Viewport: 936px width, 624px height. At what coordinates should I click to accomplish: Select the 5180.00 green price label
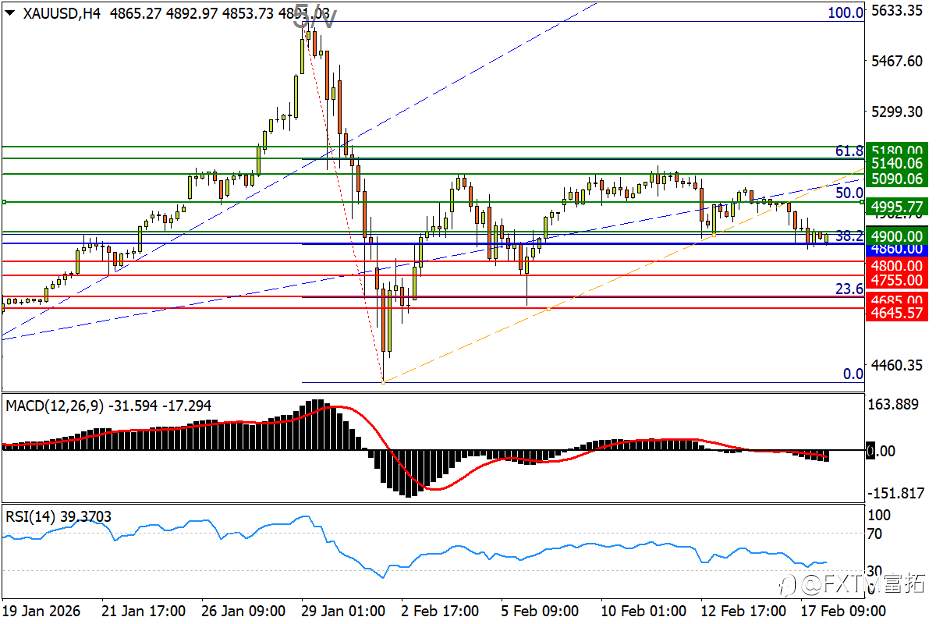click(897, 149)
